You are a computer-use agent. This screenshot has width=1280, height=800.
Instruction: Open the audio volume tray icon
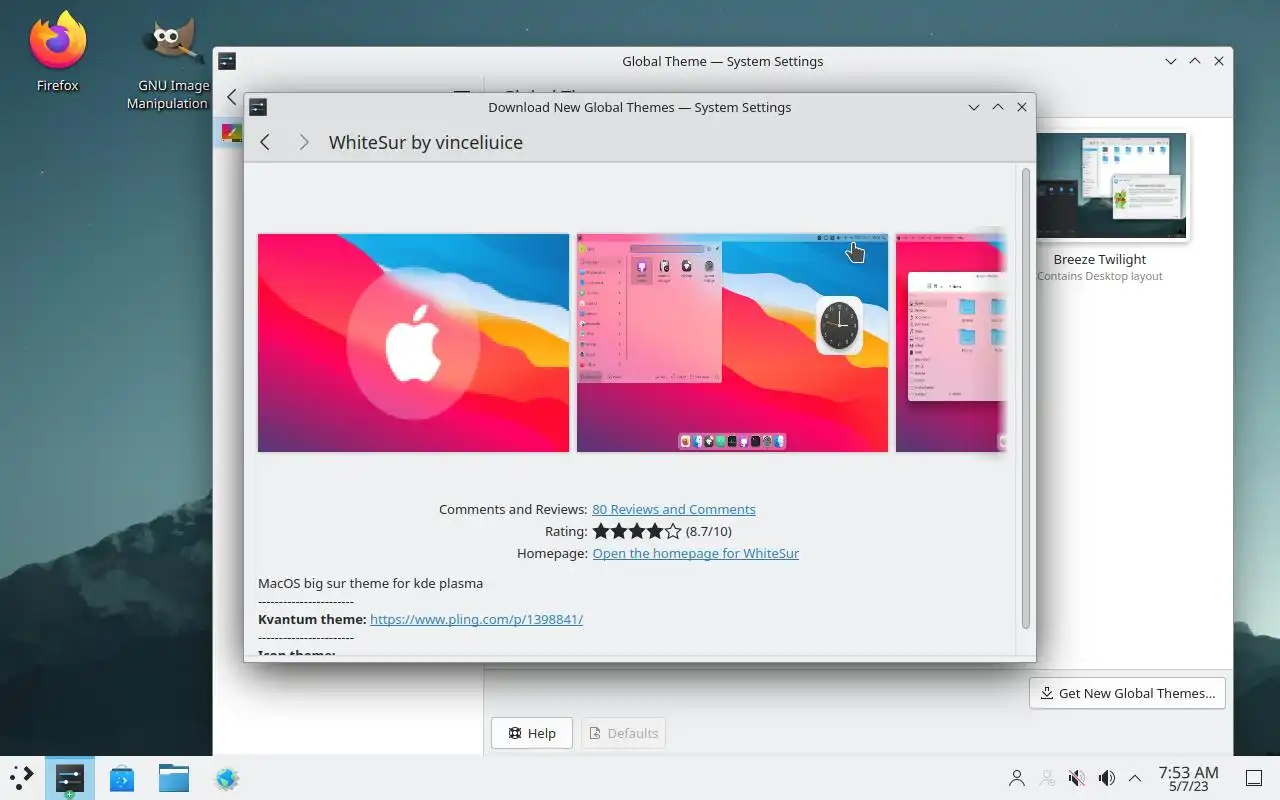[x=1107, y=778]
